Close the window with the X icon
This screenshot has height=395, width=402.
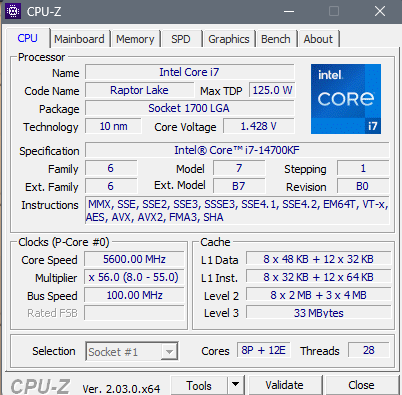point(380,12)
